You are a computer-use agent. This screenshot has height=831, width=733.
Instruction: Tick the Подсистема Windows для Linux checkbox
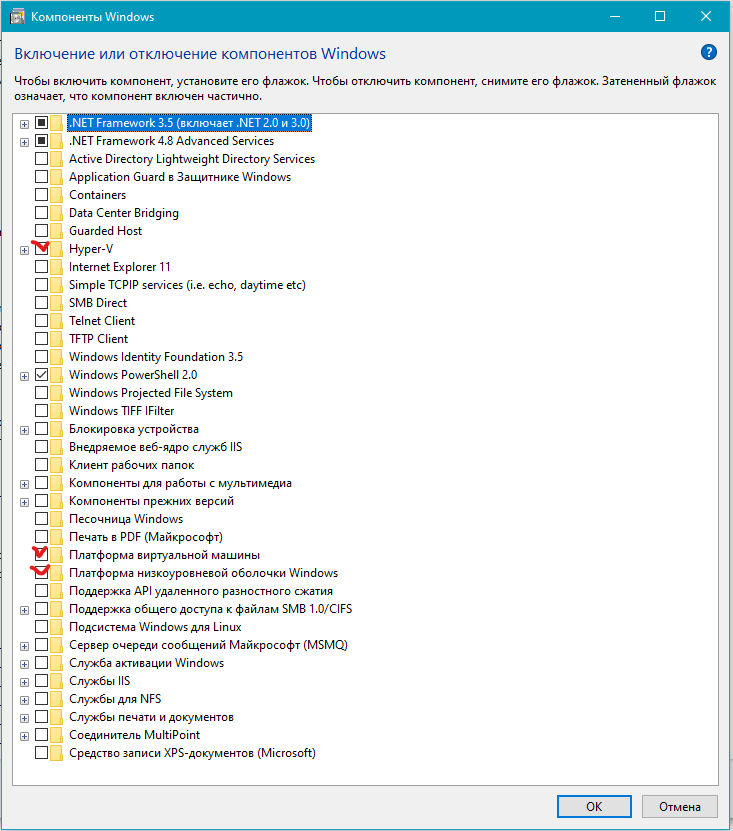tap(41, 627)
